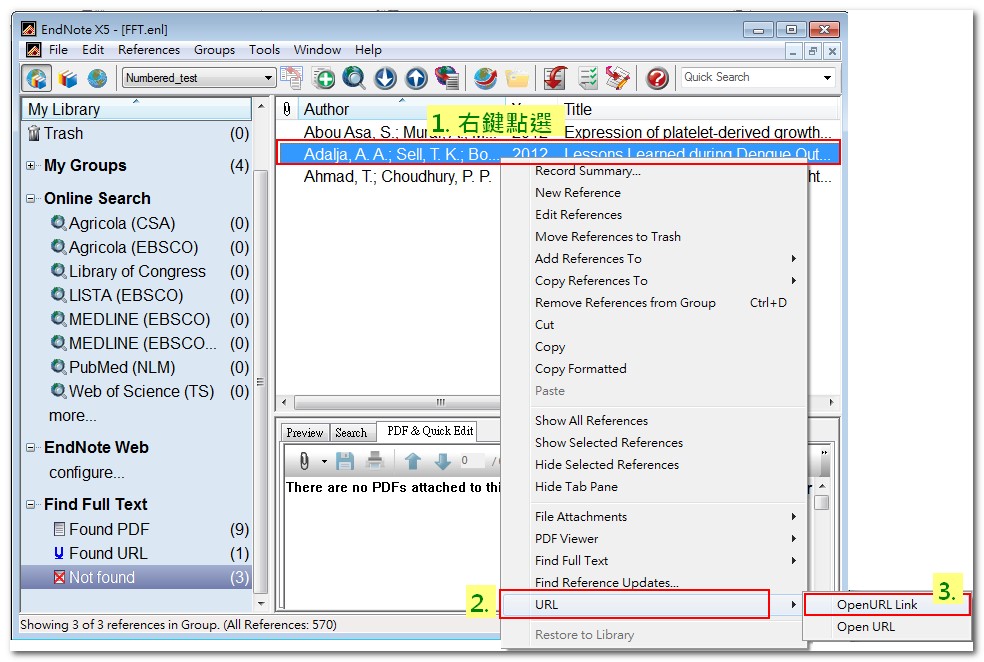The width and height of the screenshot is (984, 662).
Task: Click the configure... link under EndNote Web
Action: click(87, 472)
